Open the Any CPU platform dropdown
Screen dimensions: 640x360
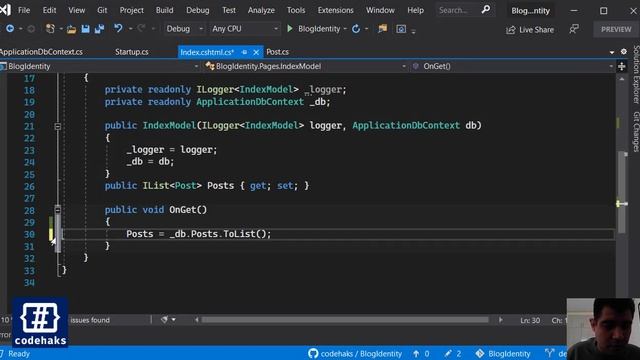click(245, 29)
